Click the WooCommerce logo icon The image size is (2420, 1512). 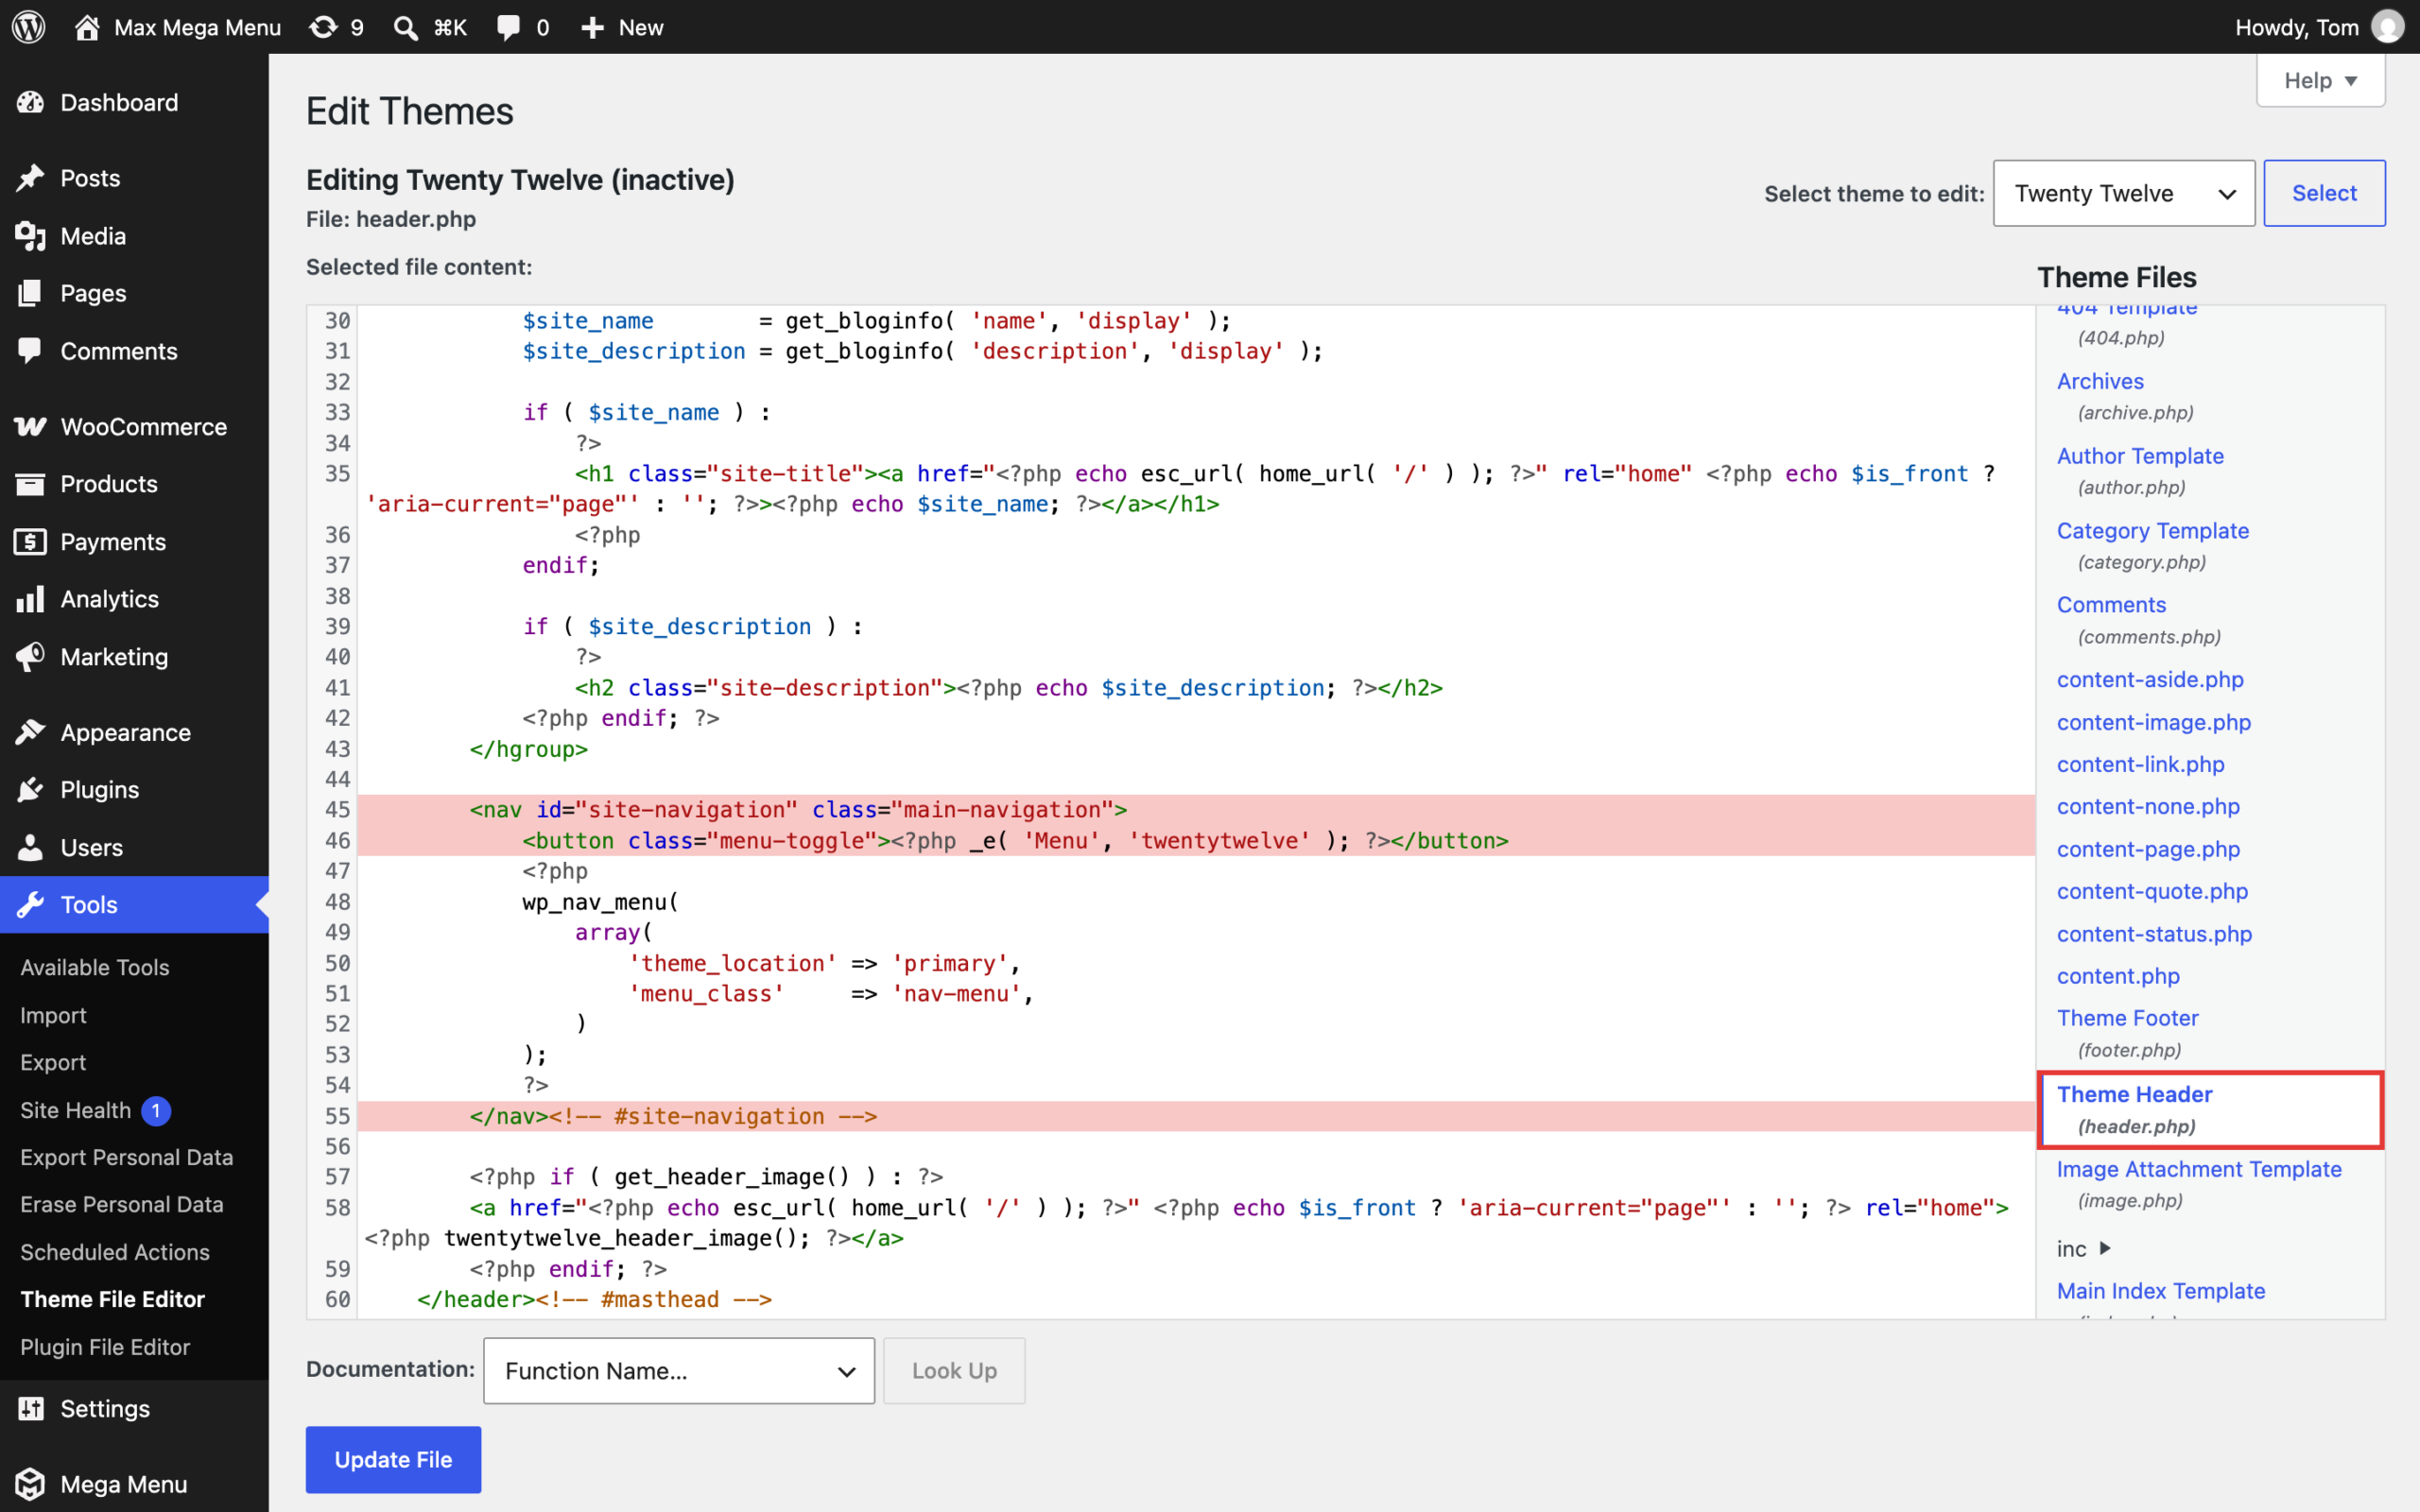[30, 426]
